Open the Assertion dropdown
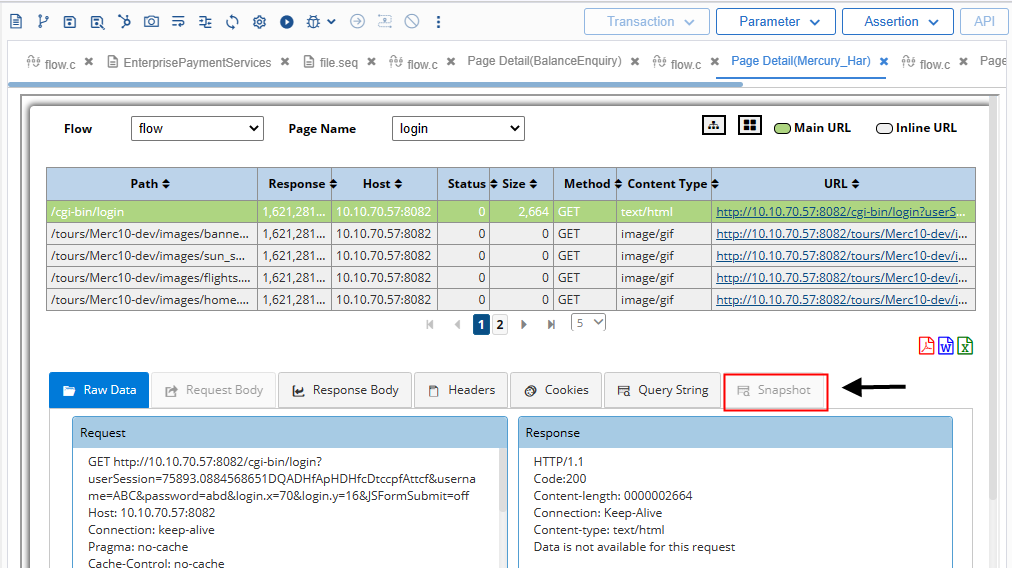Screen dimensions: 1012x568 tap(898, 21)
